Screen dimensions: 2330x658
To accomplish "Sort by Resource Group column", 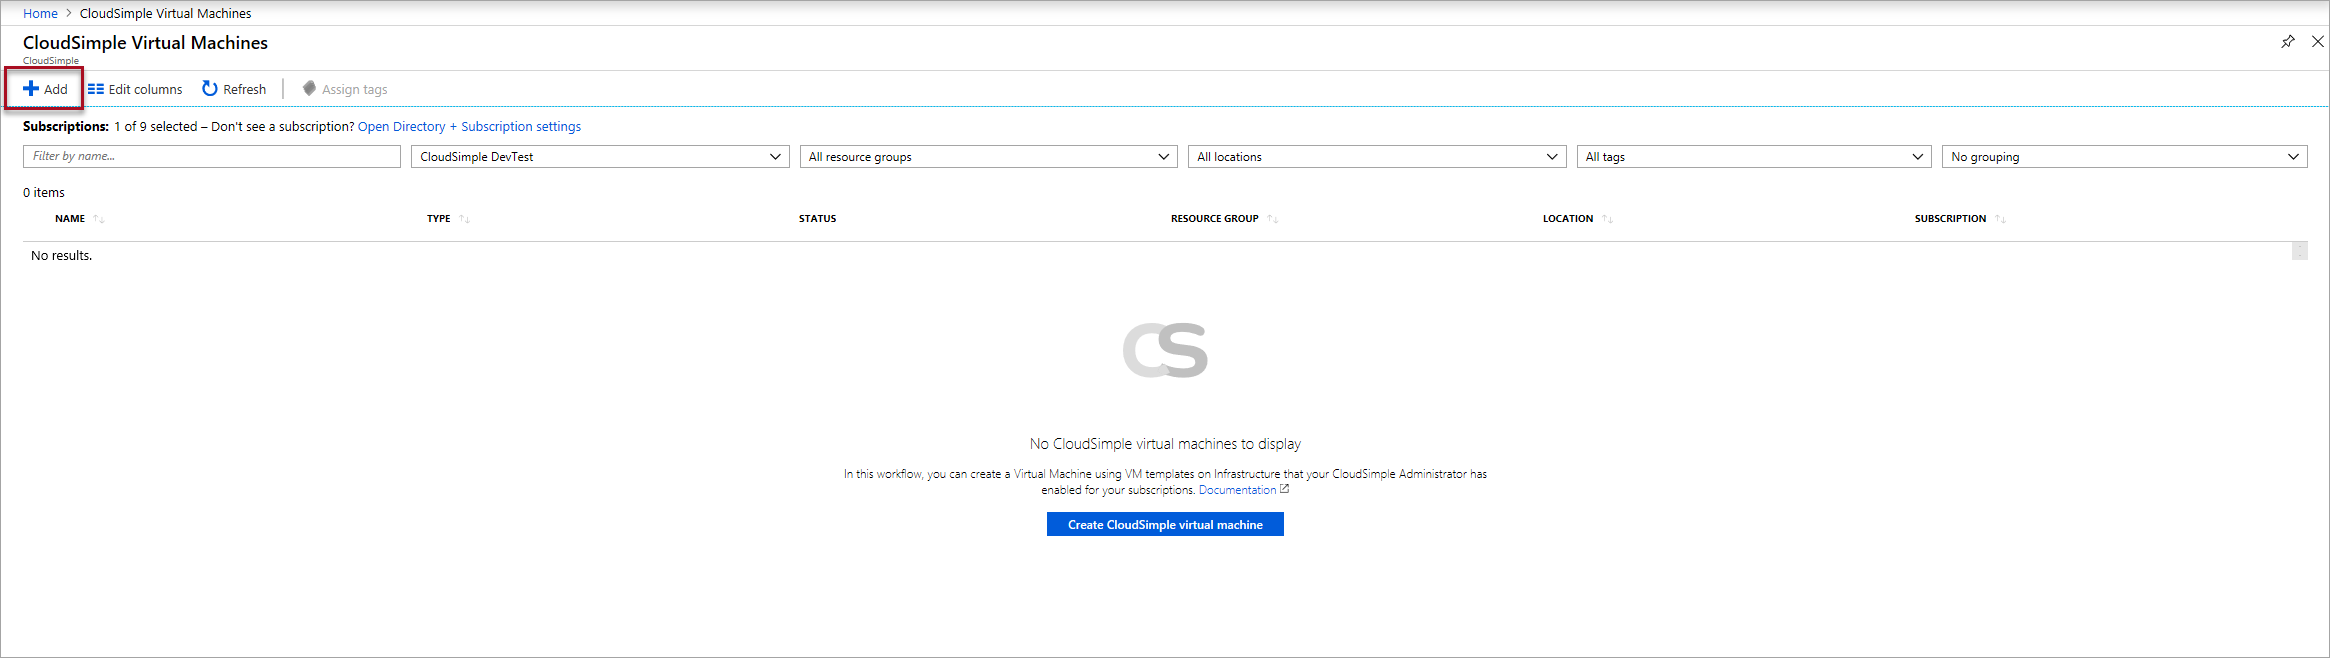I will (1224, 218).
